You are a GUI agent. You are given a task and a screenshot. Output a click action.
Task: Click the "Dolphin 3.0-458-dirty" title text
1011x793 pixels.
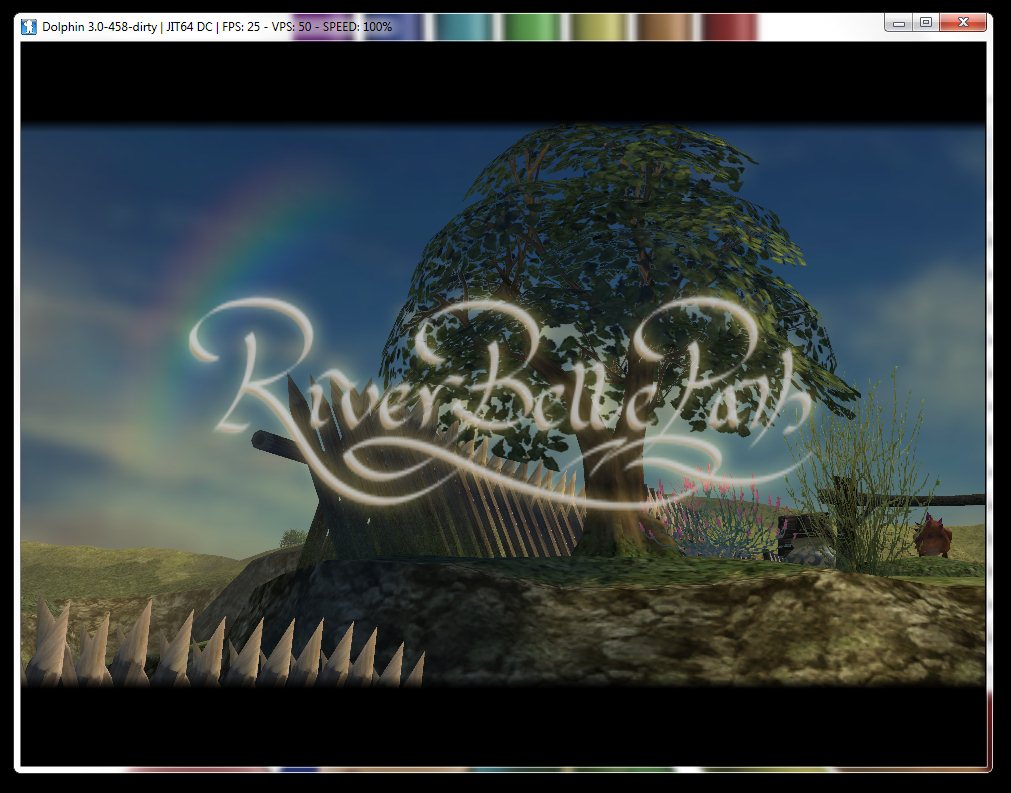[99, 27]
